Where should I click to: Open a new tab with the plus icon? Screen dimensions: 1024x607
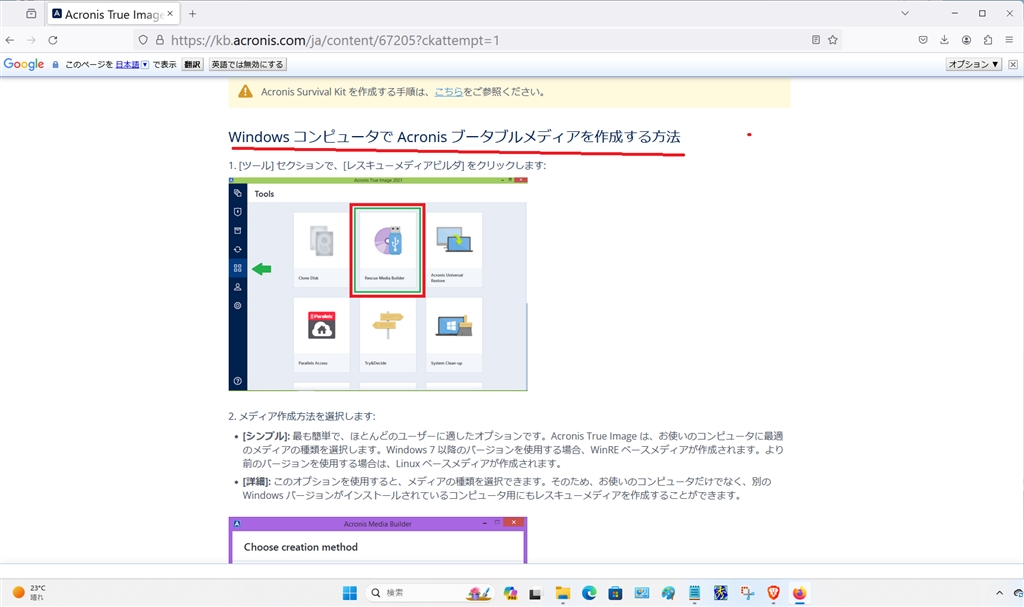tap(192, 14)
